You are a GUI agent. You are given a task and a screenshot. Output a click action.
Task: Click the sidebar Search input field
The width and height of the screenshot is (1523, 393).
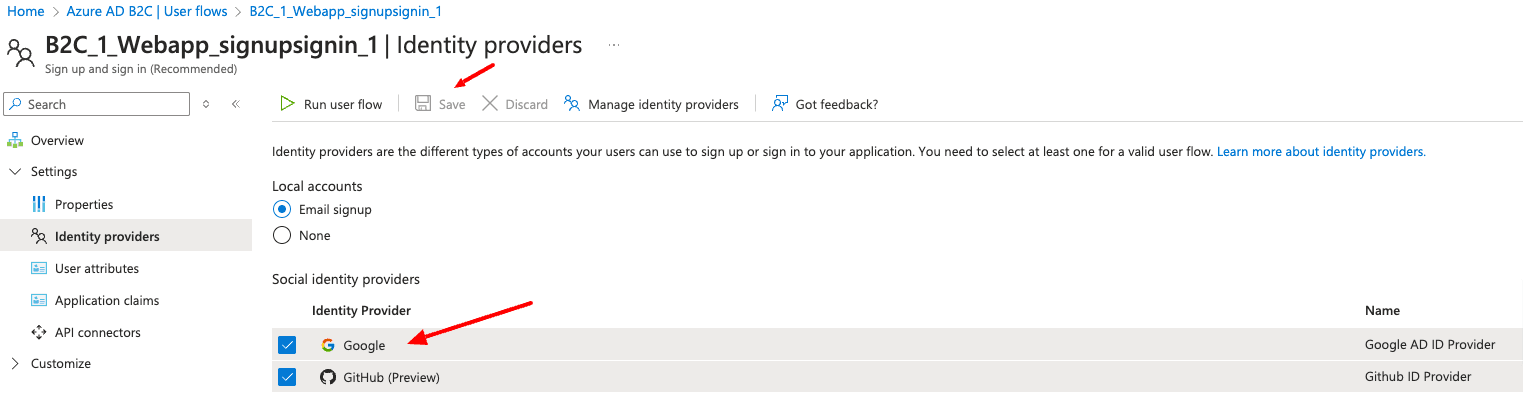click(x=97, y=104)
